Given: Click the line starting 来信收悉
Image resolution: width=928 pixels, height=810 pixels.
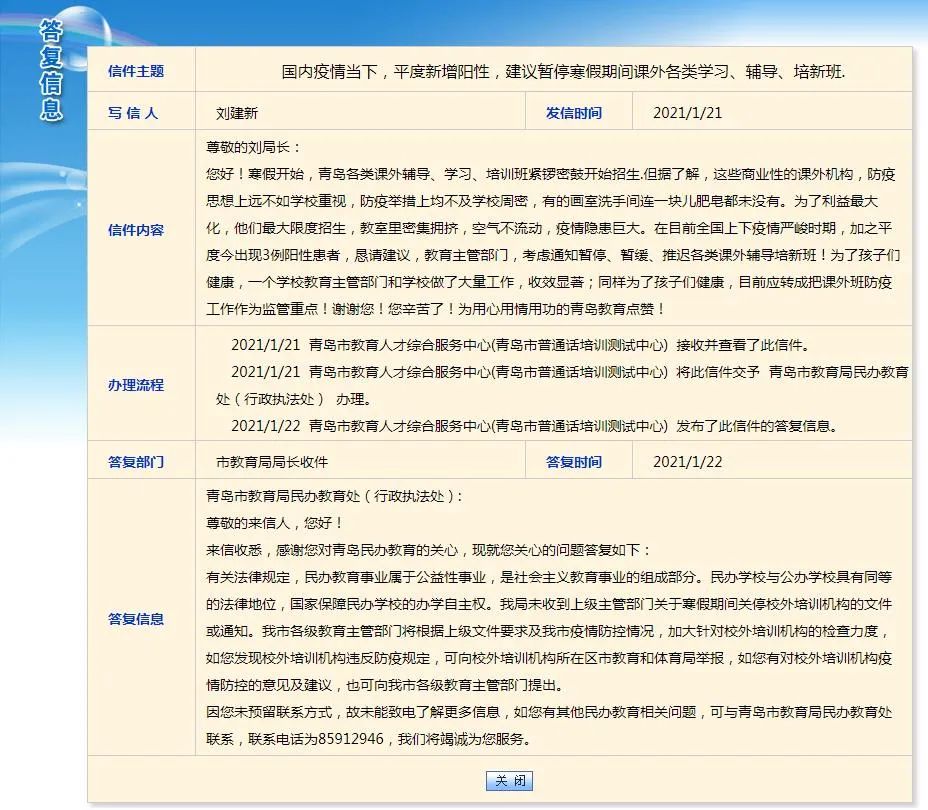Looking at the screenshot, I should coord(428,550).
